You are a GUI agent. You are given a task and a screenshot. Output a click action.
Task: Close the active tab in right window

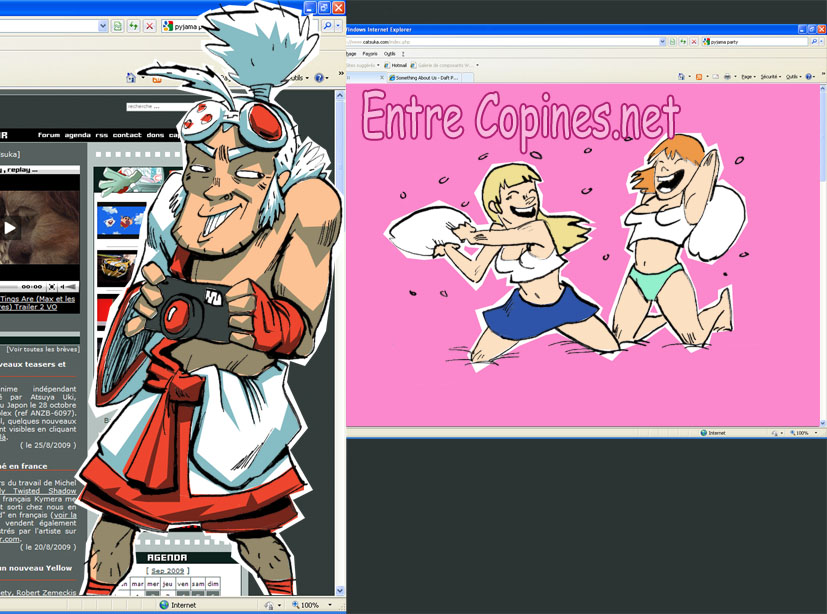(x=382, y=78)
